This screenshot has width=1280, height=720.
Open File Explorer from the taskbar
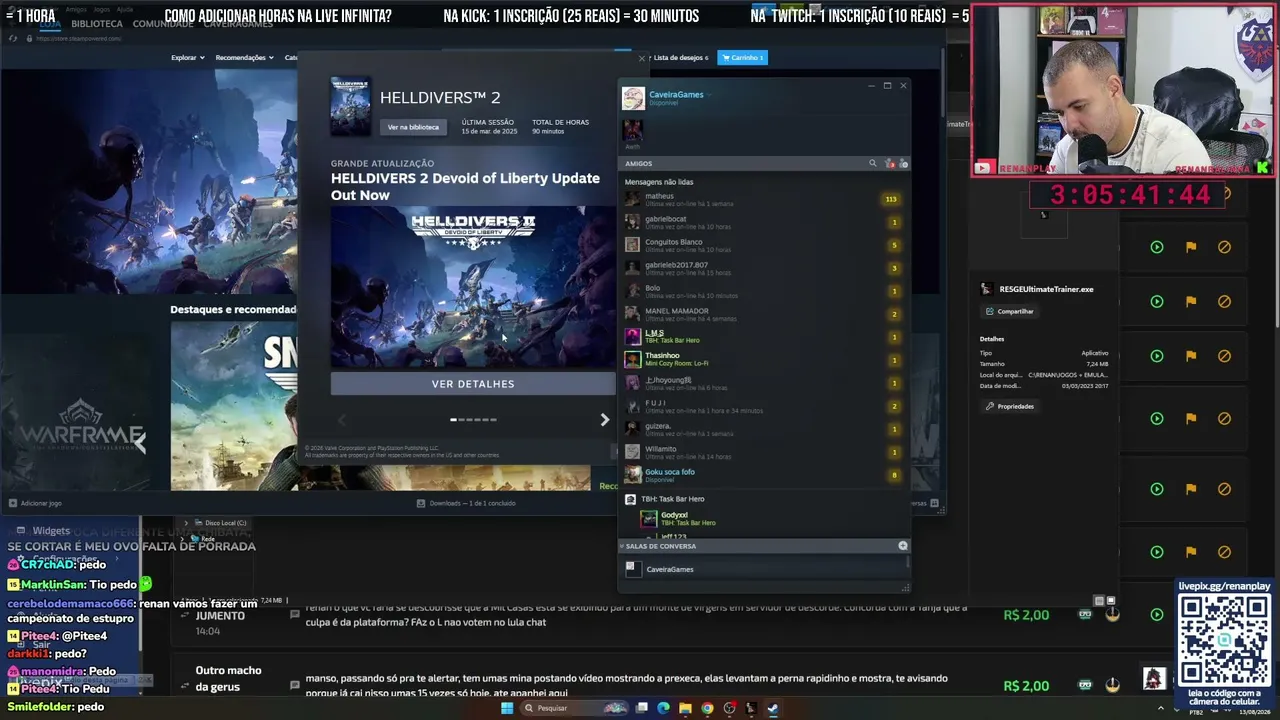click(x=685, y=708)
